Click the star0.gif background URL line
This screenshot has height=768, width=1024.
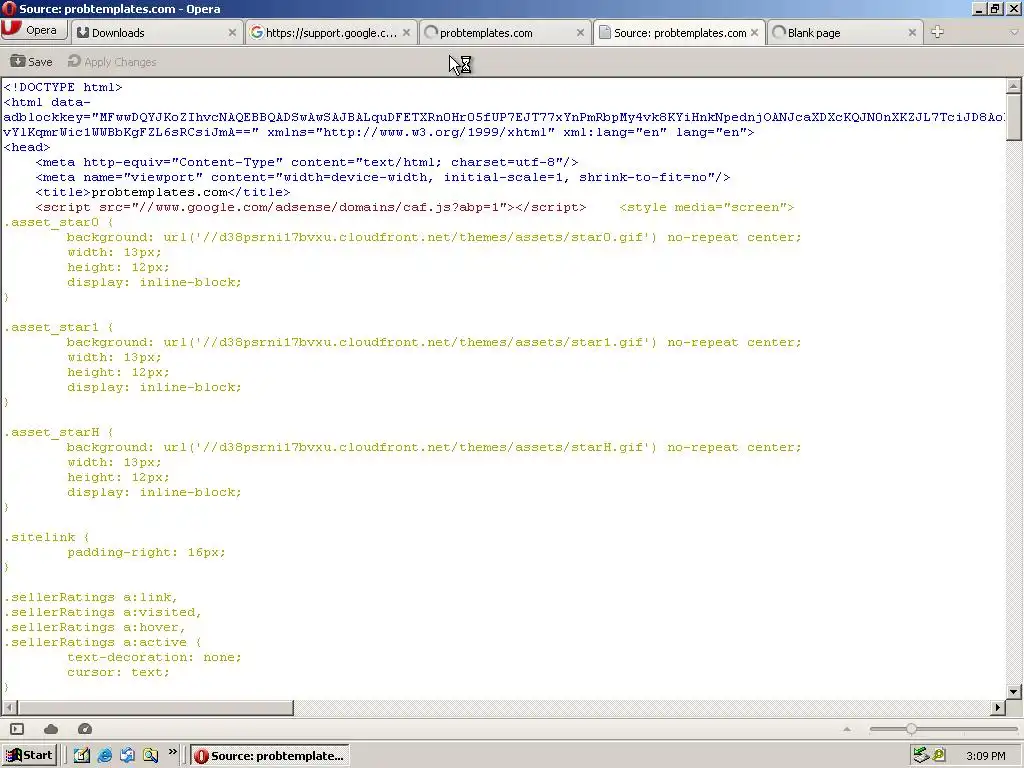434,237
